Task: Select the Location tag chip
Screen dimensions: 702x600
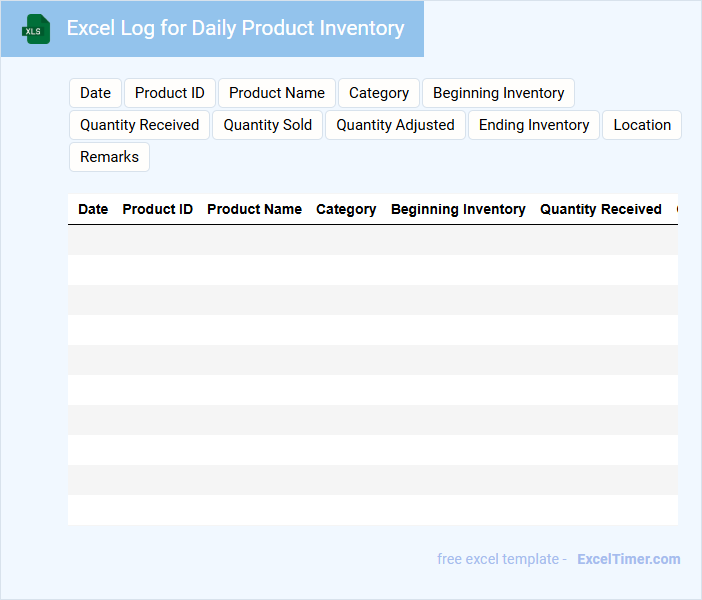Action: [x=642, y=125]
